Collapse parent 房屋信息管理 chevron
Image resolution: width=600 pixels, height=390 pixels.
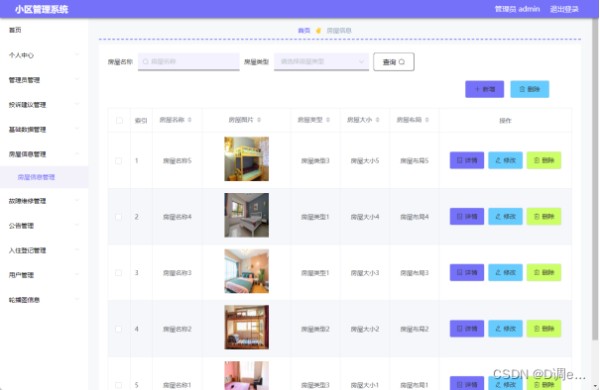[x=77, y=154]
